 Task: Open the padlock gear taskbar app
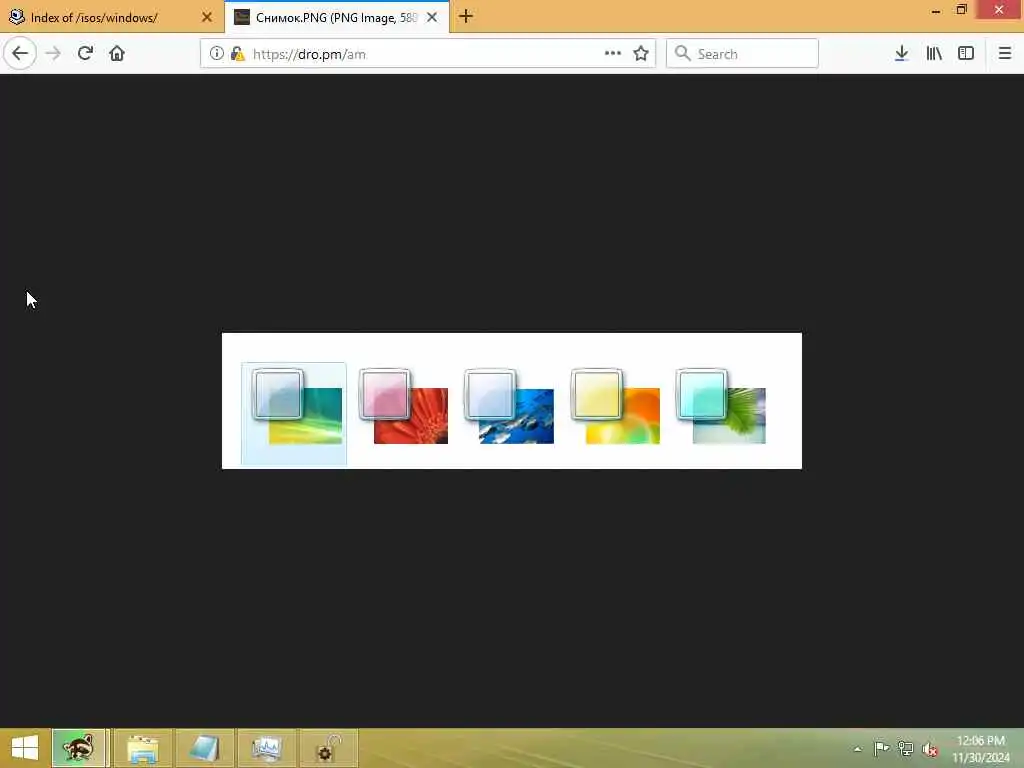(328, 748)
